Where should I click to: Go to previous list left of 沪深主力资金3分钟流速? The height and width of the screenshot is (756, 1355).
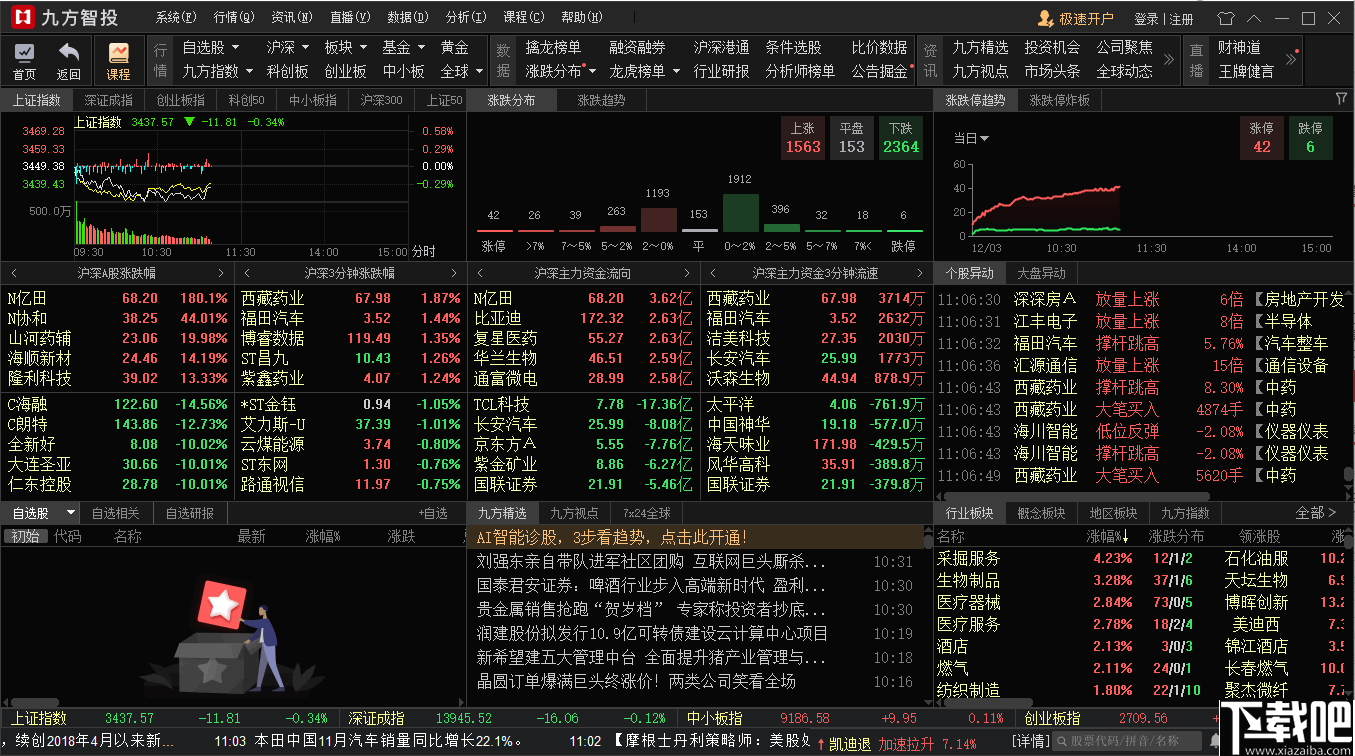714,273
